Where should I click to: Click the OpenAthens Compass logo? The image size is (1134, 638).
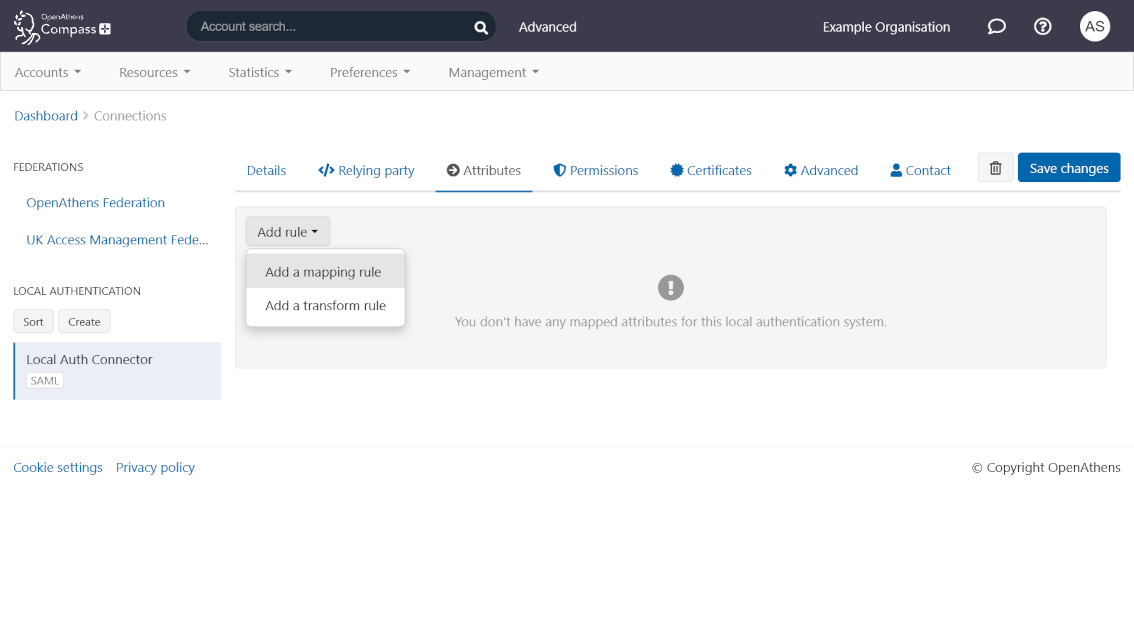[x=62, y=27]
